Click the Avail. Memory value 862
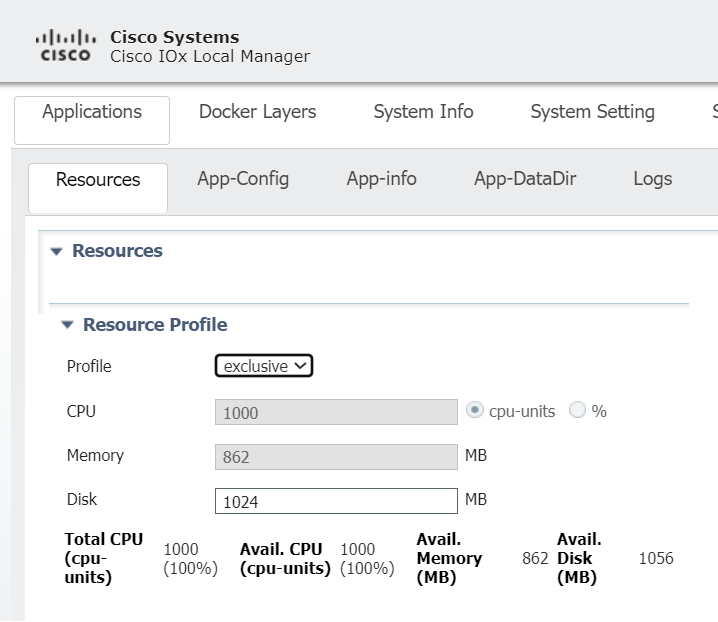The width and height of the screenshot is (718, 622). [535, 558]
